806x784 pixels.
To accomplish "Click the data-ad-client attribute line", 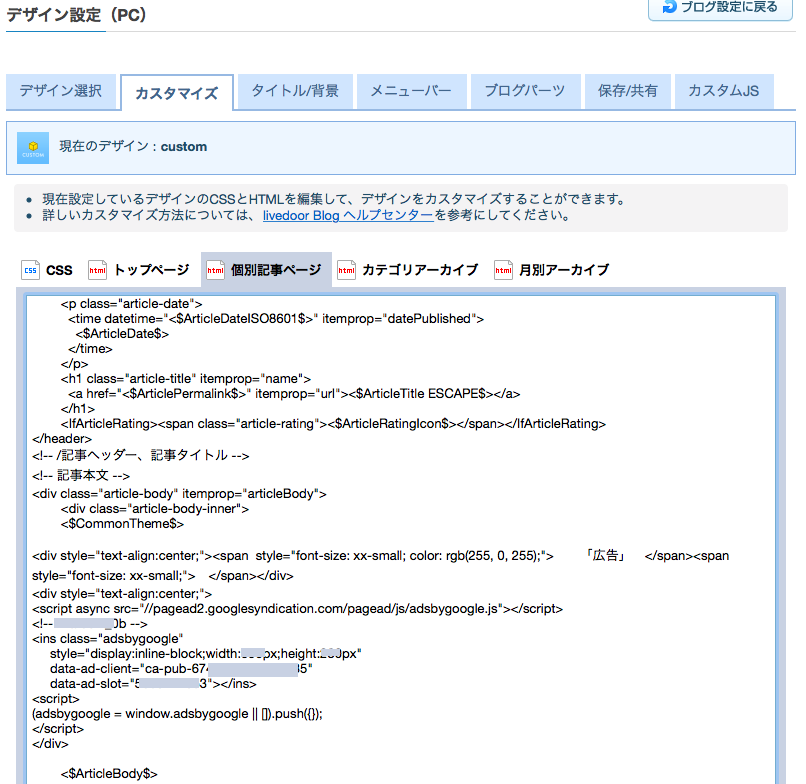I will click(x=181, y=669).
